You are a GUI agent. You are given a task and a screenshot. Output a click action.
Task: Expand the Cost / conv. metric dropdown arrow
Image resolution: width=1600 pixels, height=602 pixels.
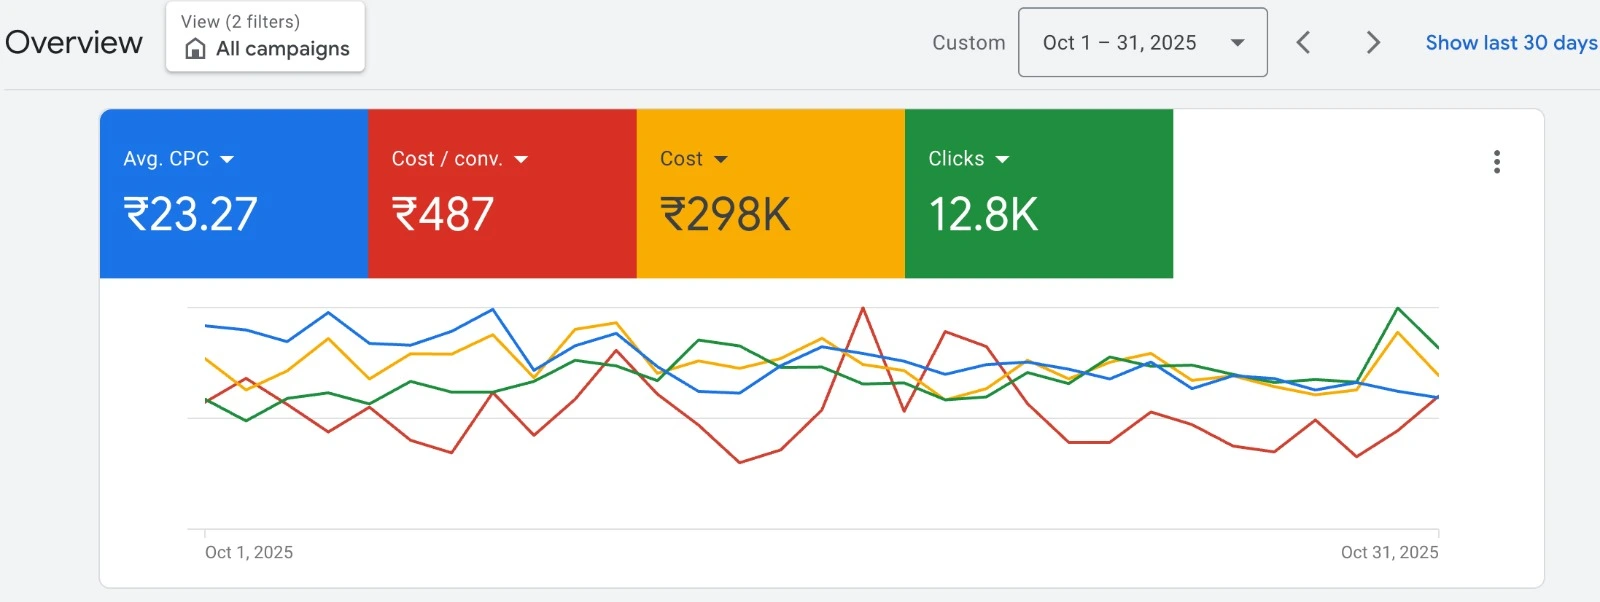[521, 160]
